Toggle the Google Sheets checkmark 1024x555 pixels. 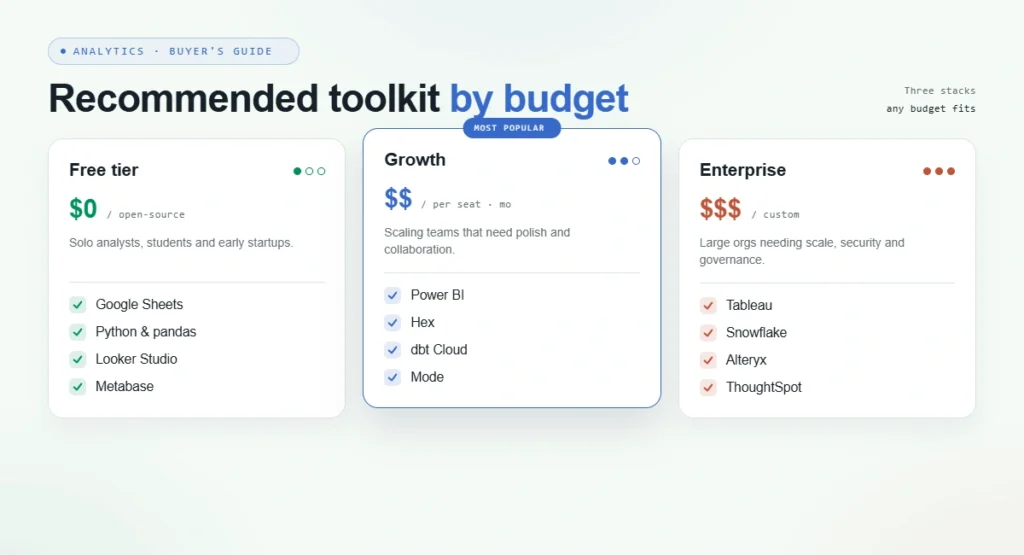[x=78, y=304]
